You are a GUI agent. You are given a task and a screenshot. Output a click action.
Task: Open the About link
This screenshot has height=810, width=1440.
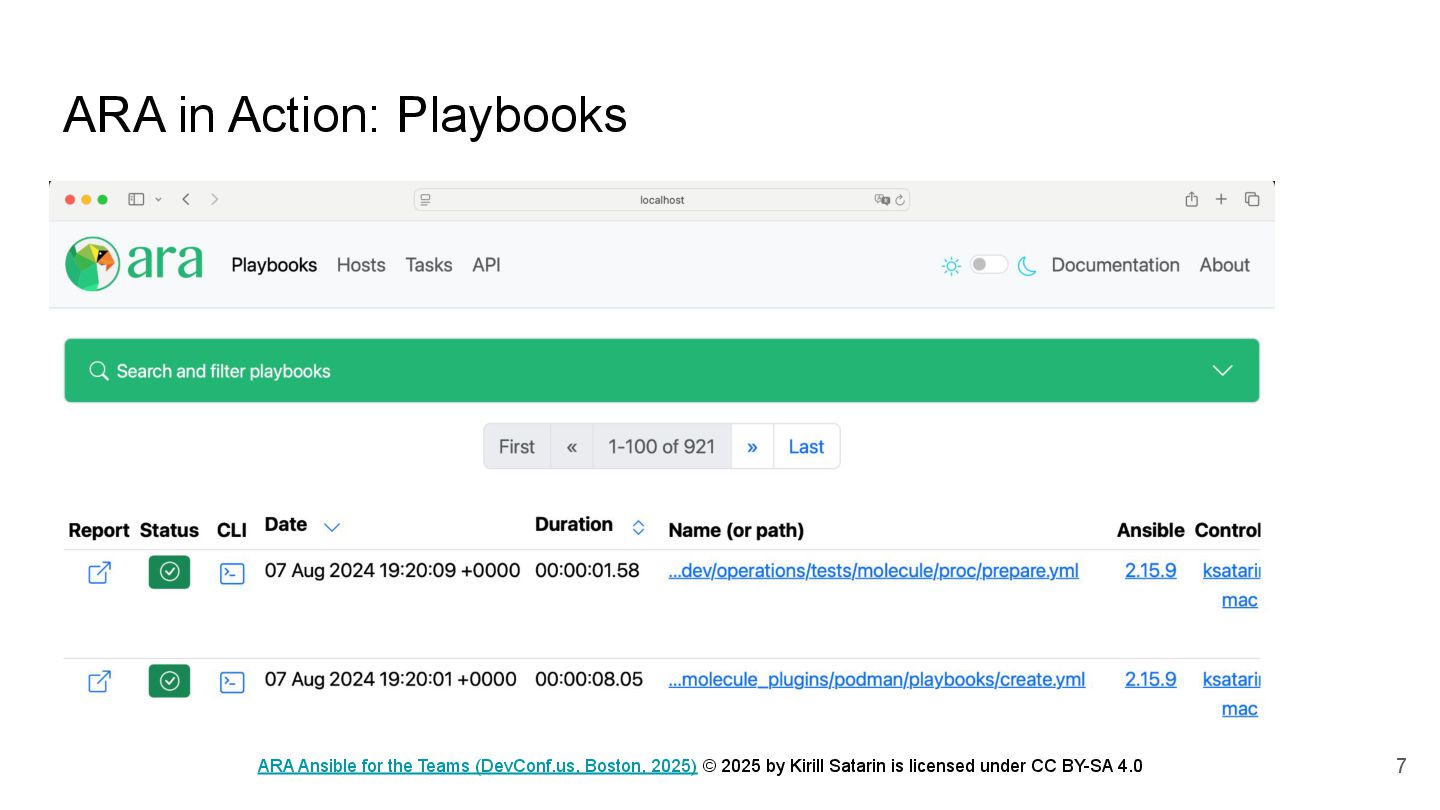tap(1225, 265)
